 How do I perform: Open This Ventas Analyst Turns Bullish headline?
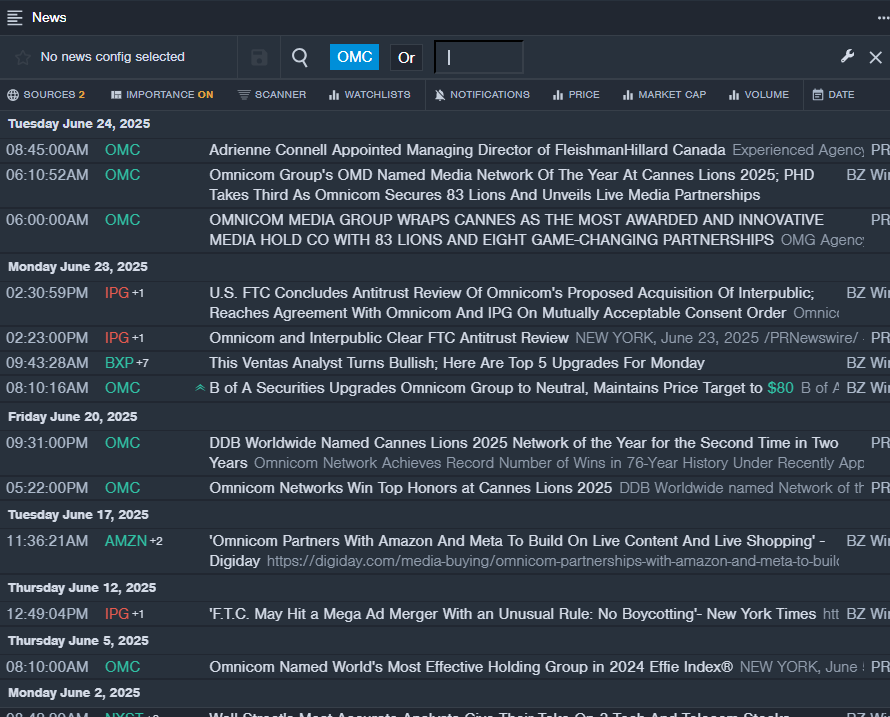[457, 363]
